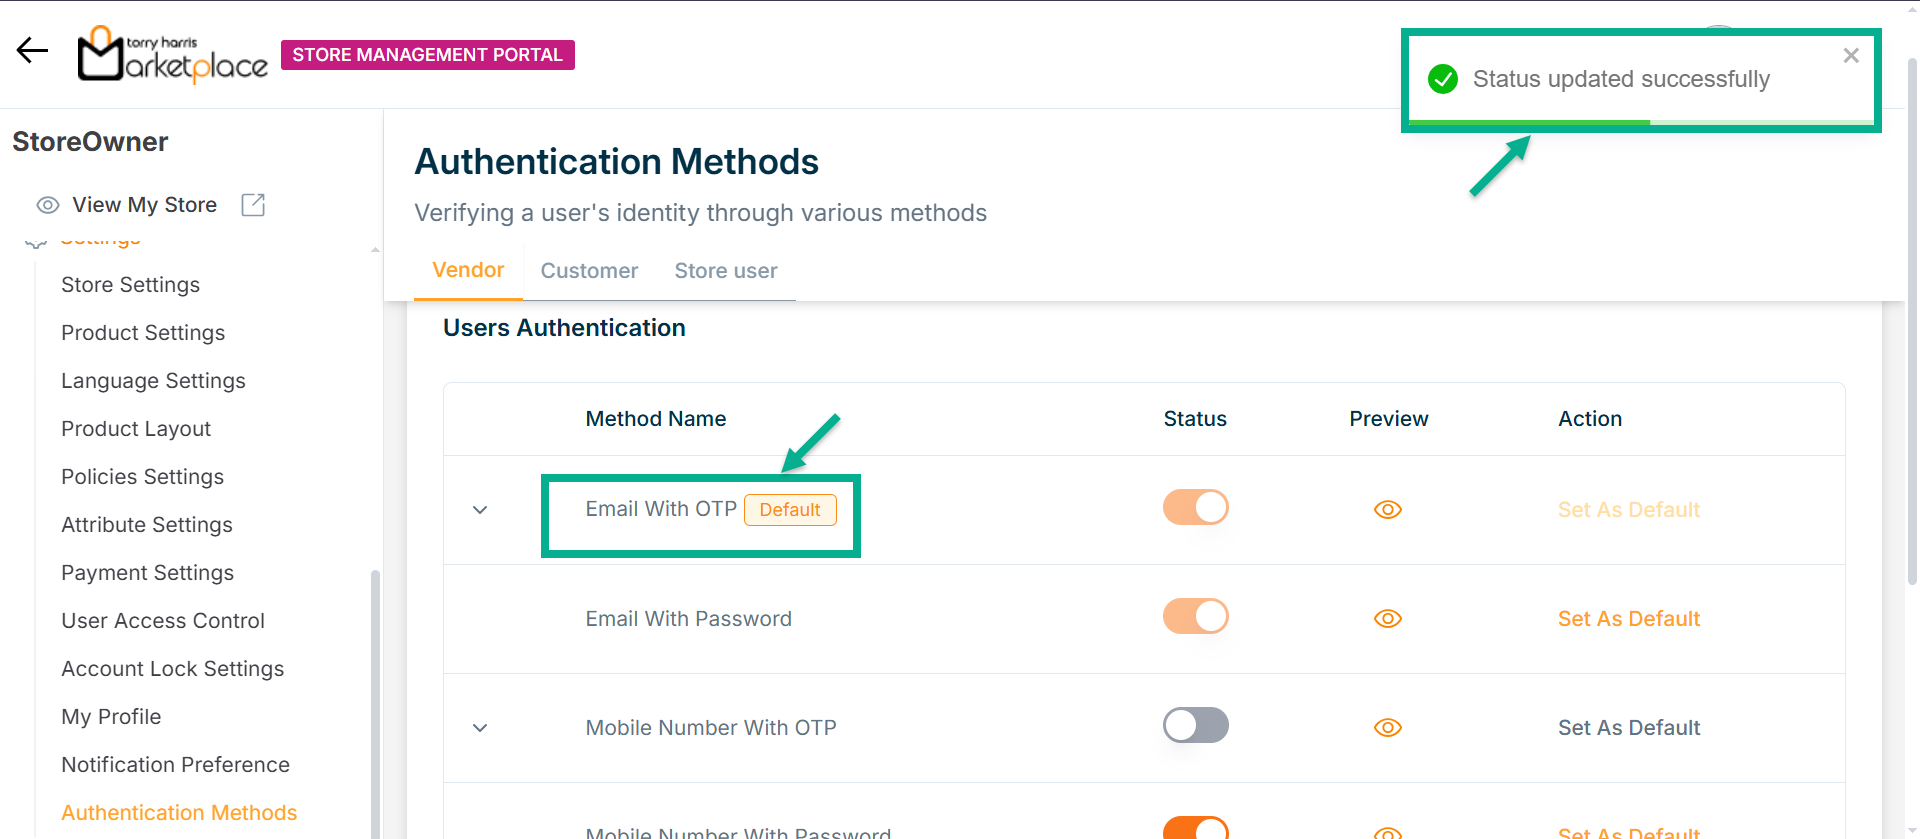Click the back arrow icon

[32, 50]
